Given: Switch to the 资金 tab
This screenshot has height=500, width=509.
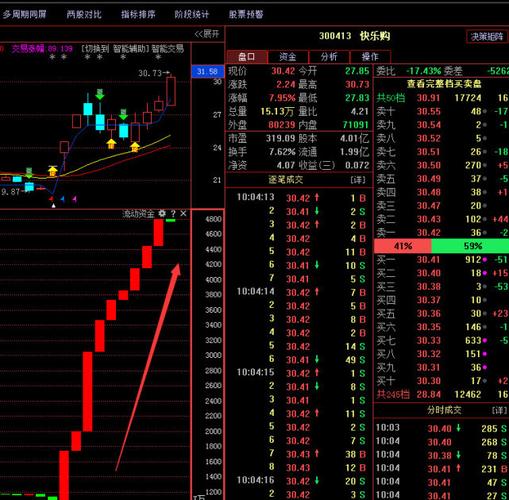Looking at the screenshot, I should point(288,57).
